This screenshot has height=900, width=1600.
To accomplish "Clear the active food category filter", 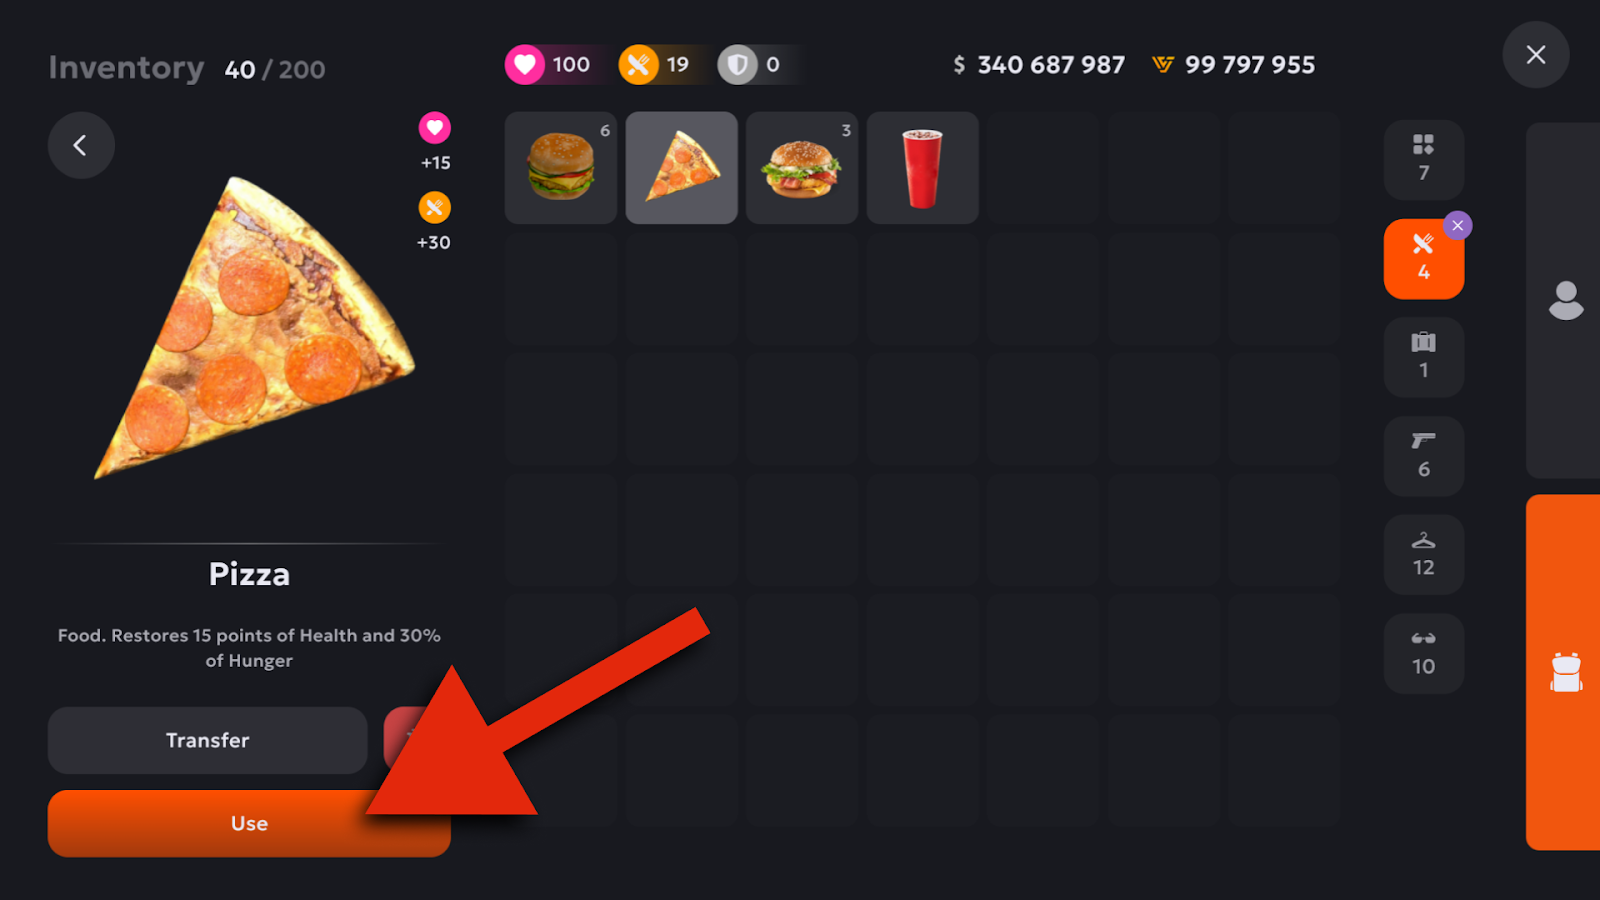I will 1458,226.
